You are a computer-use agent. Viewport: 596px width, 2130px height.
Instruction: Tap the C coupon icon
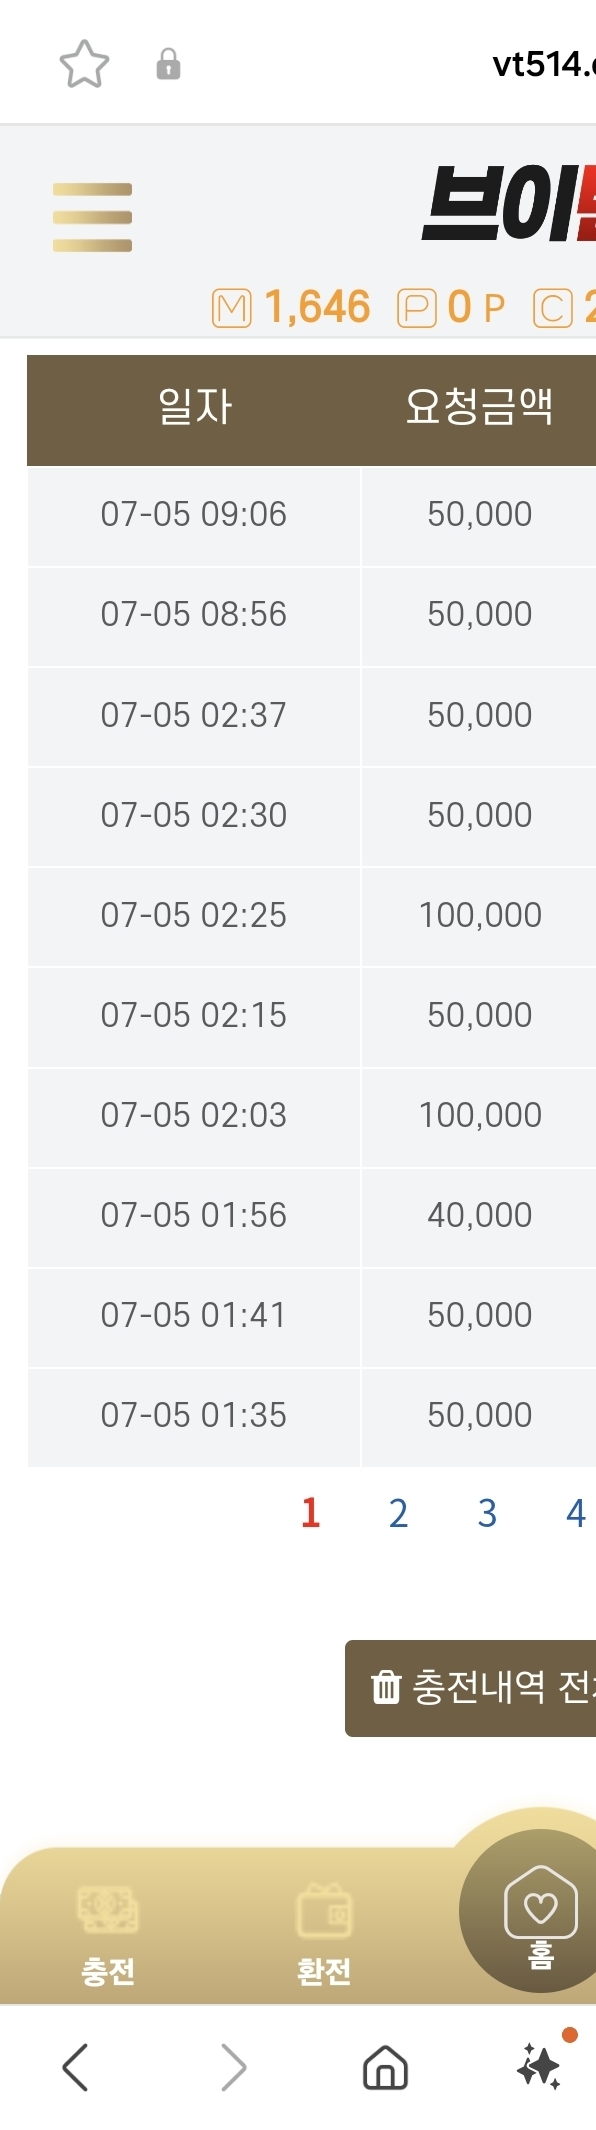553,308
